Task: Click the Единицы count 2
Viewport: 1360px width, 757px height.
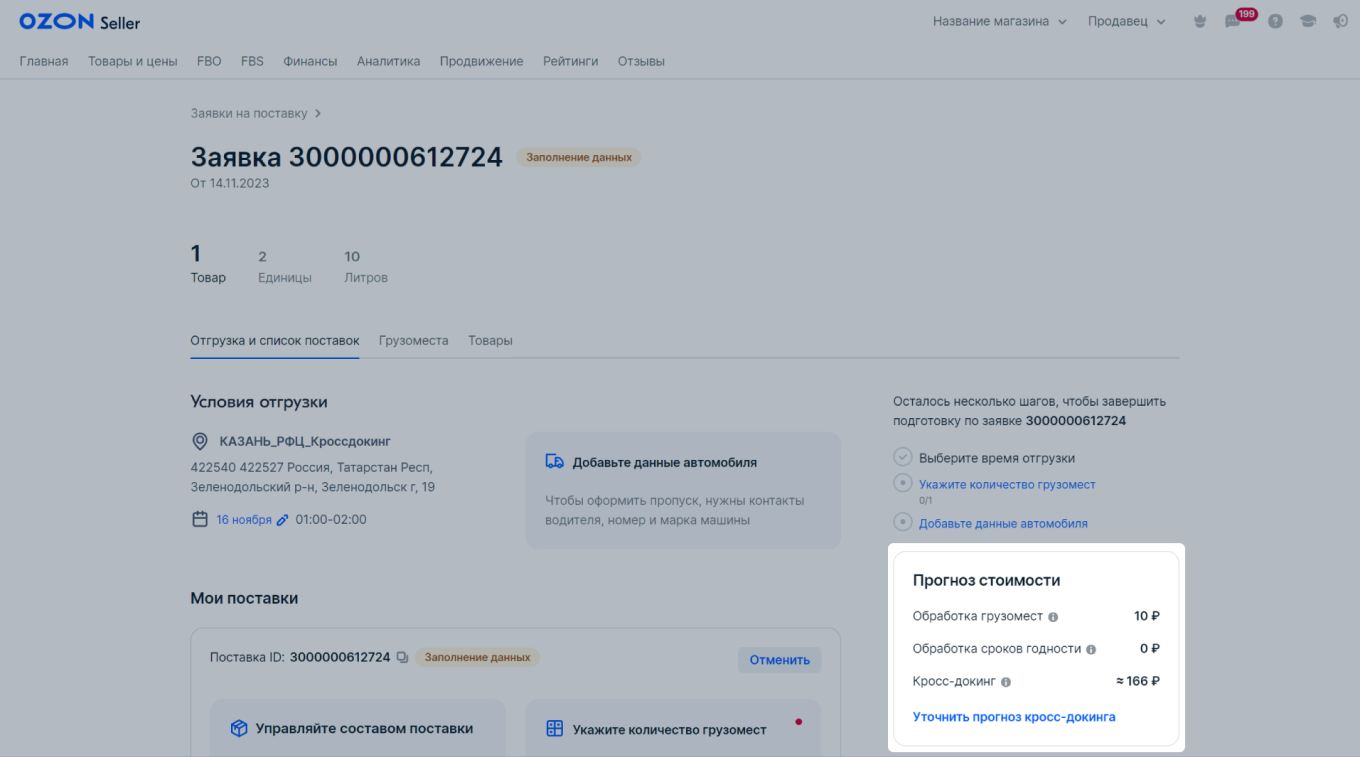Action: [x=262, y=256]
